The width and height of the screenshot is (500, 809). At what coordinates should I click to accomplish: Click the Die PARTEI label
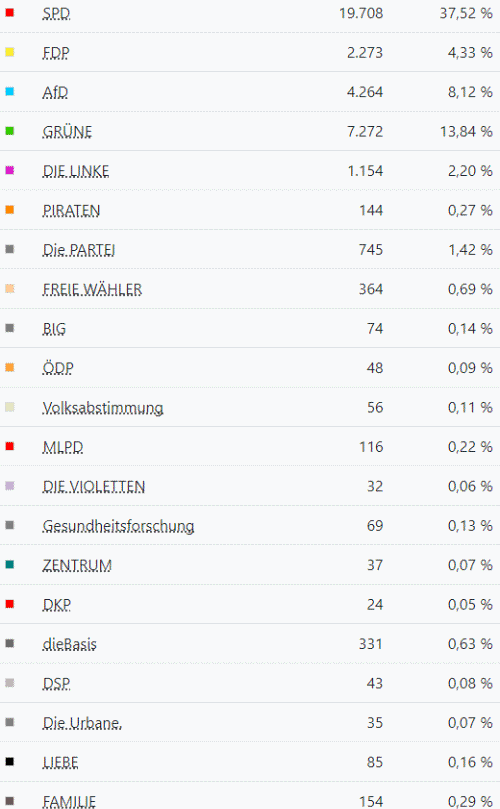coord(79,250)
